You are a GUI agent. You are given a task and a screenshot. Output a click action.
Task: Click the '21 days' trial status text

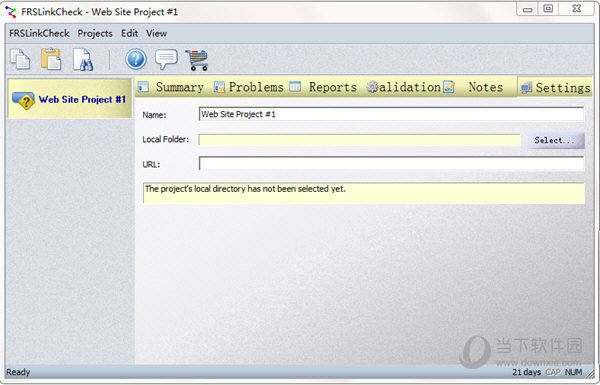tap(526, 372)
